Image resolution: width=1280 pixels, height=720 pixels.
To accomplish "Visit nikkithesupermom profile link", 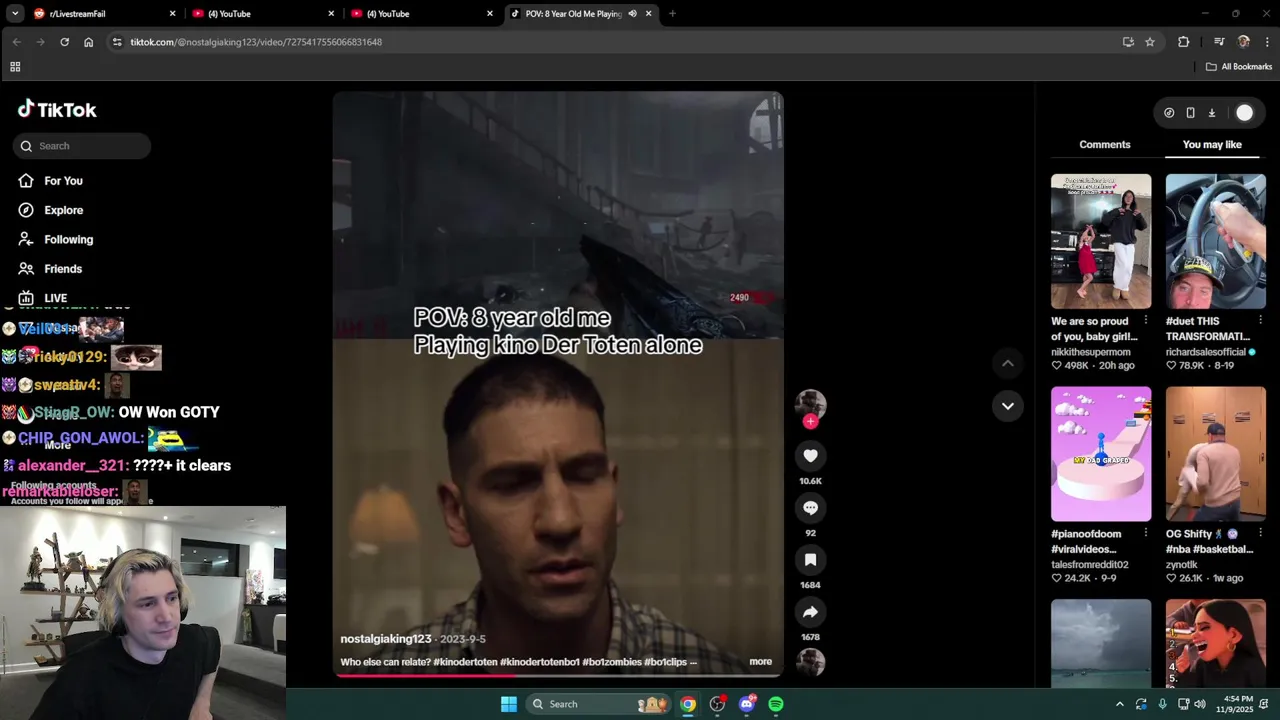I will tap(1091, 352).
